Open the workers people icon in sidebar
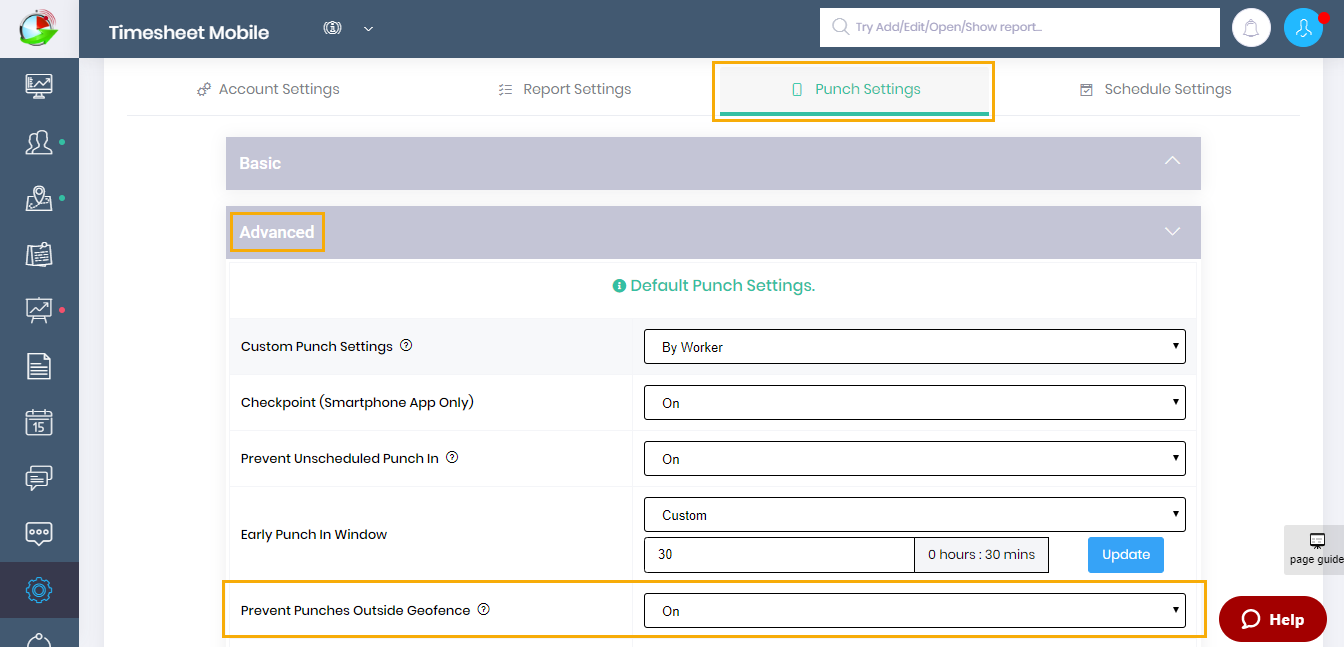Image resolution: width=1344 pixels, height=647 pixels. coord(39,142)
